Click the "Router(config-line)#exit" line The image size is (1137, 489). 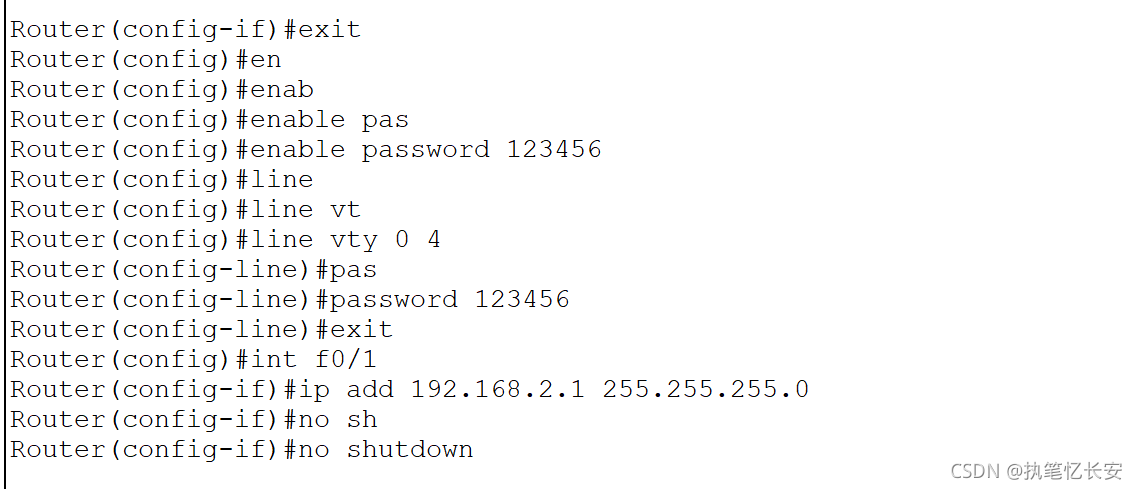click(201, 329)
